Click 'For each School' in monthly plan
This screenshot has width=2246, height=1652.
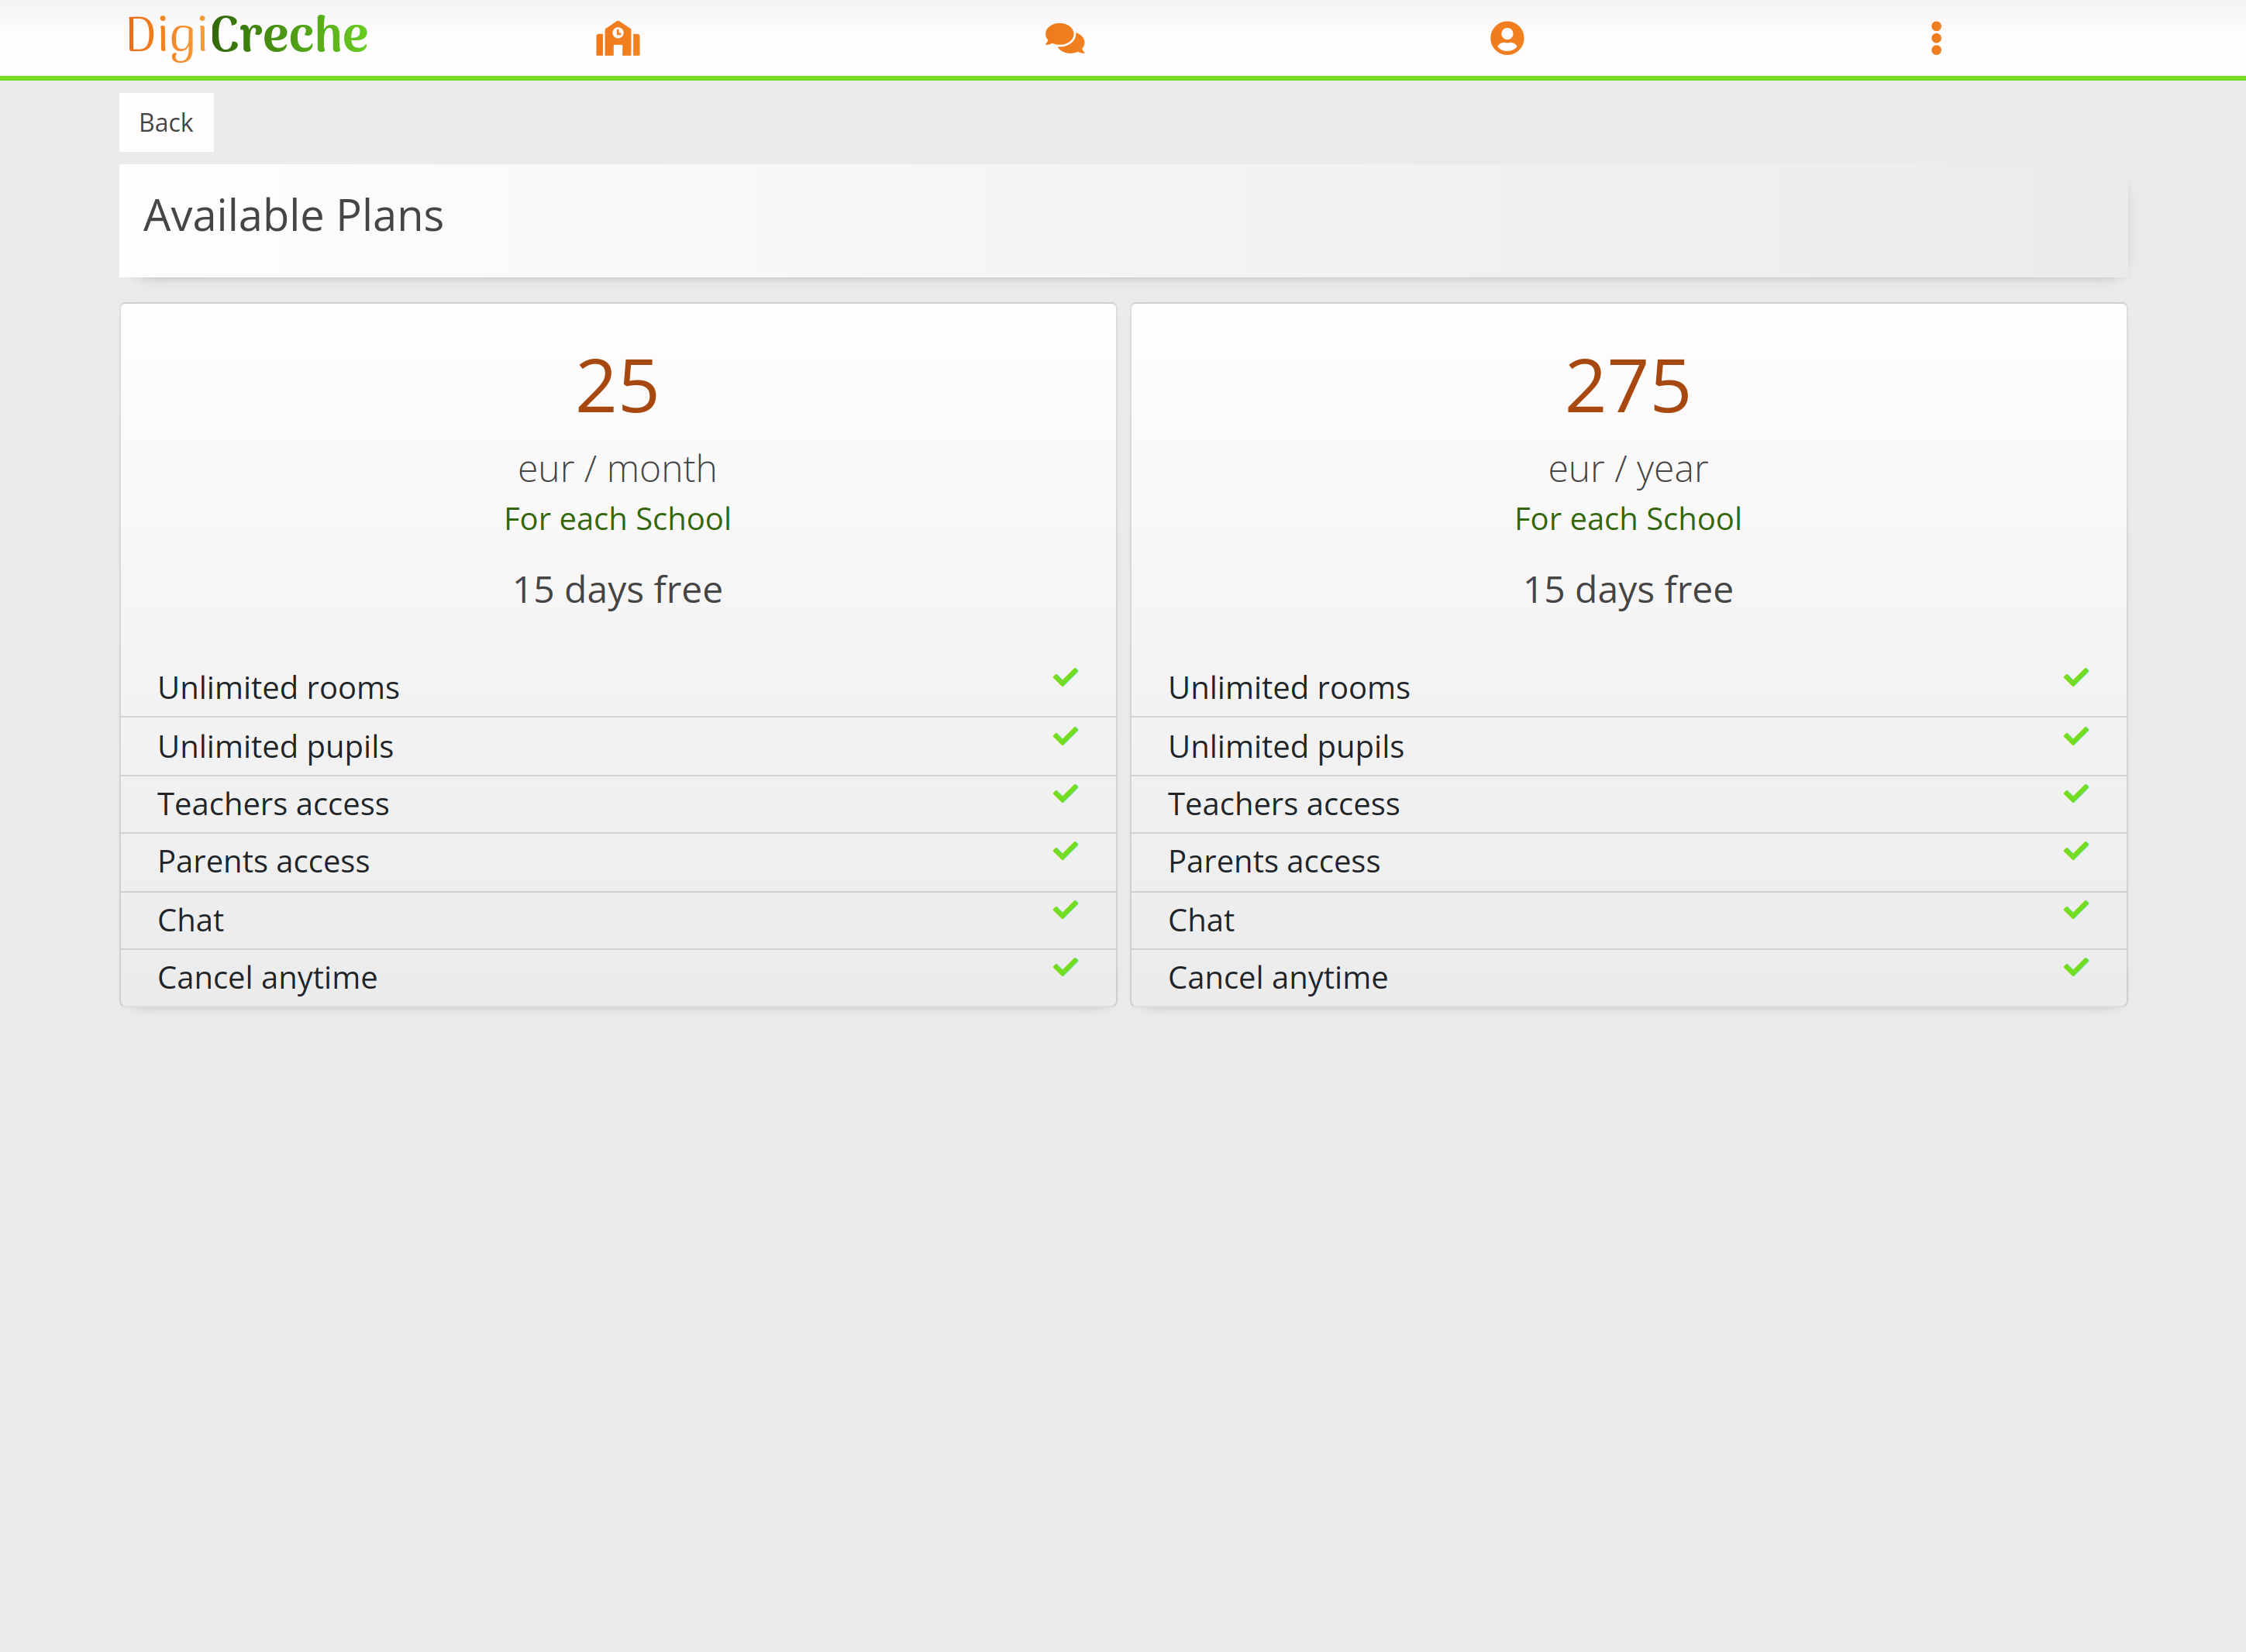pyautogui.click(x=618, y=519)
